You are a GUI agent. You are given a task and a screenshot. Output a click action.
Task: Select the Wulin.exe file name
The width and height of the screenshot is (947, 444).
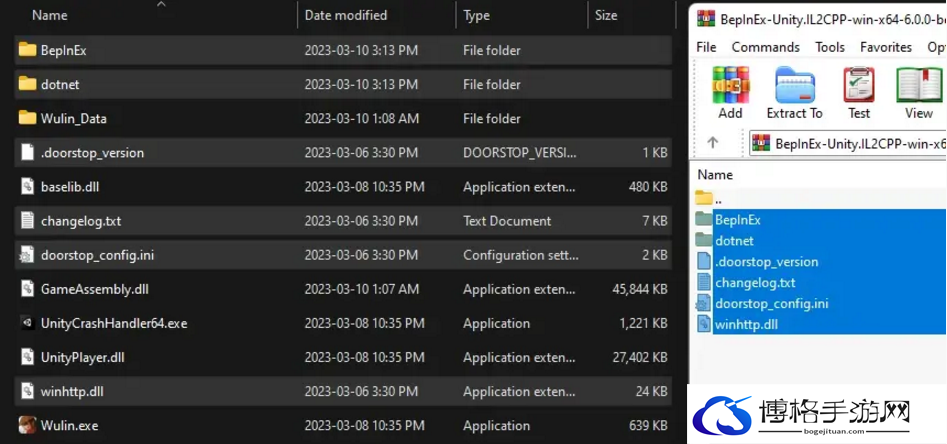(69, 425)
